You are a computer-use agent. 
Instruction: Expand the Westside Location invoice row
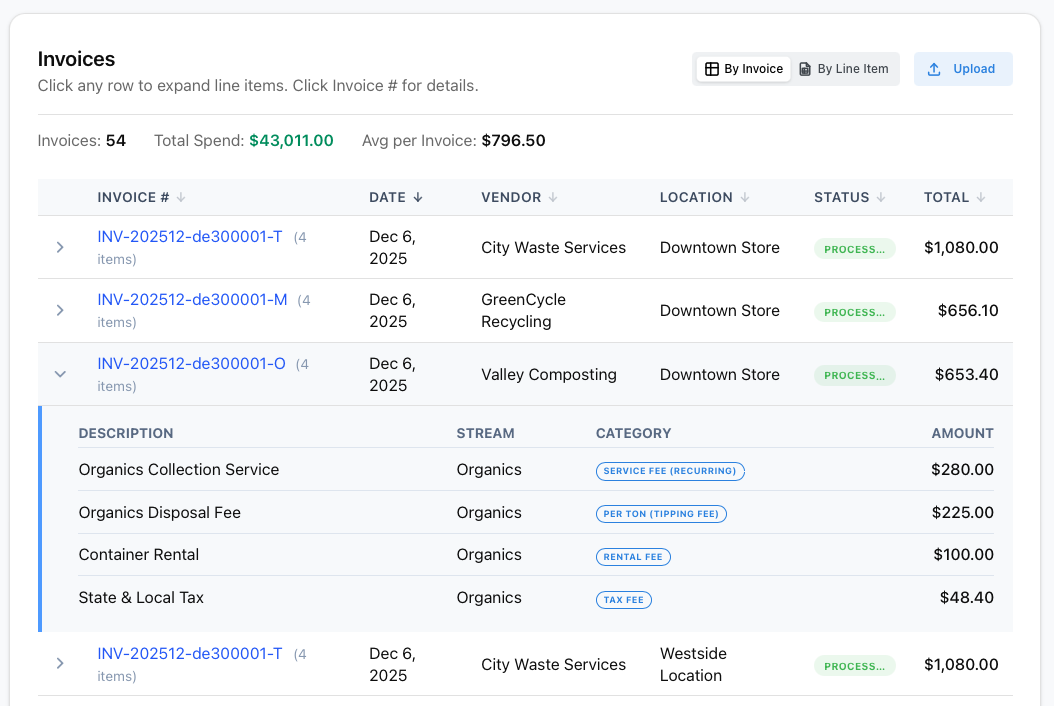60,663
